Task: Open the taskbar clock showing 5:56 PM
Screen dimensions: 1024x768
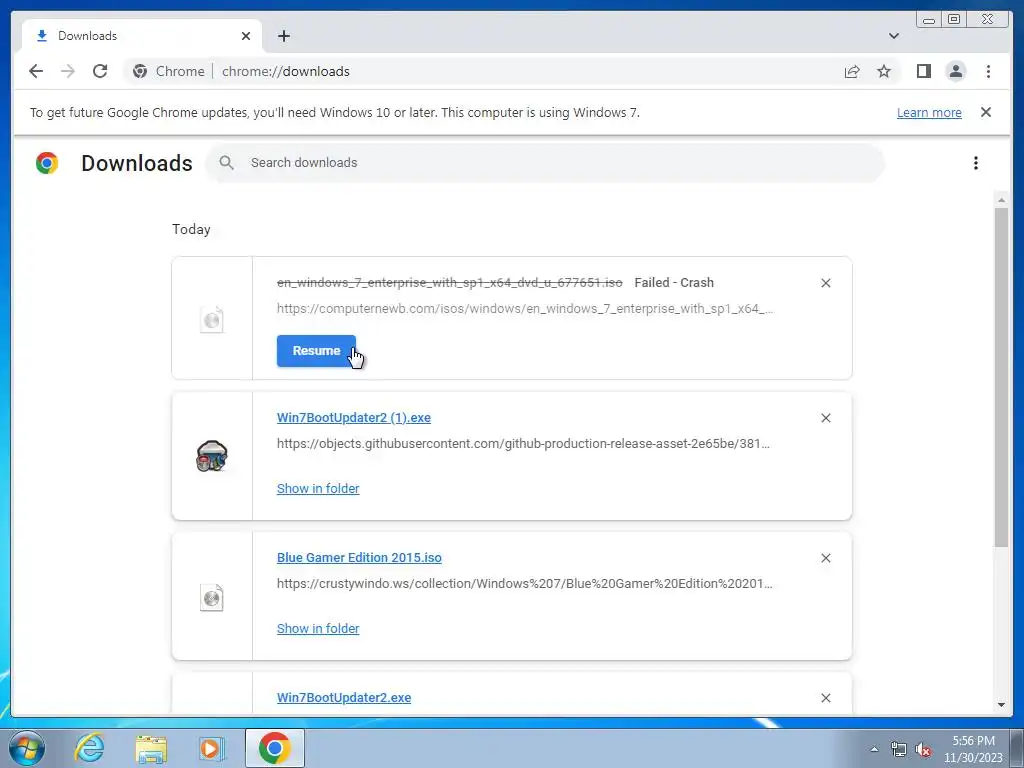Action: coord(973,749)
